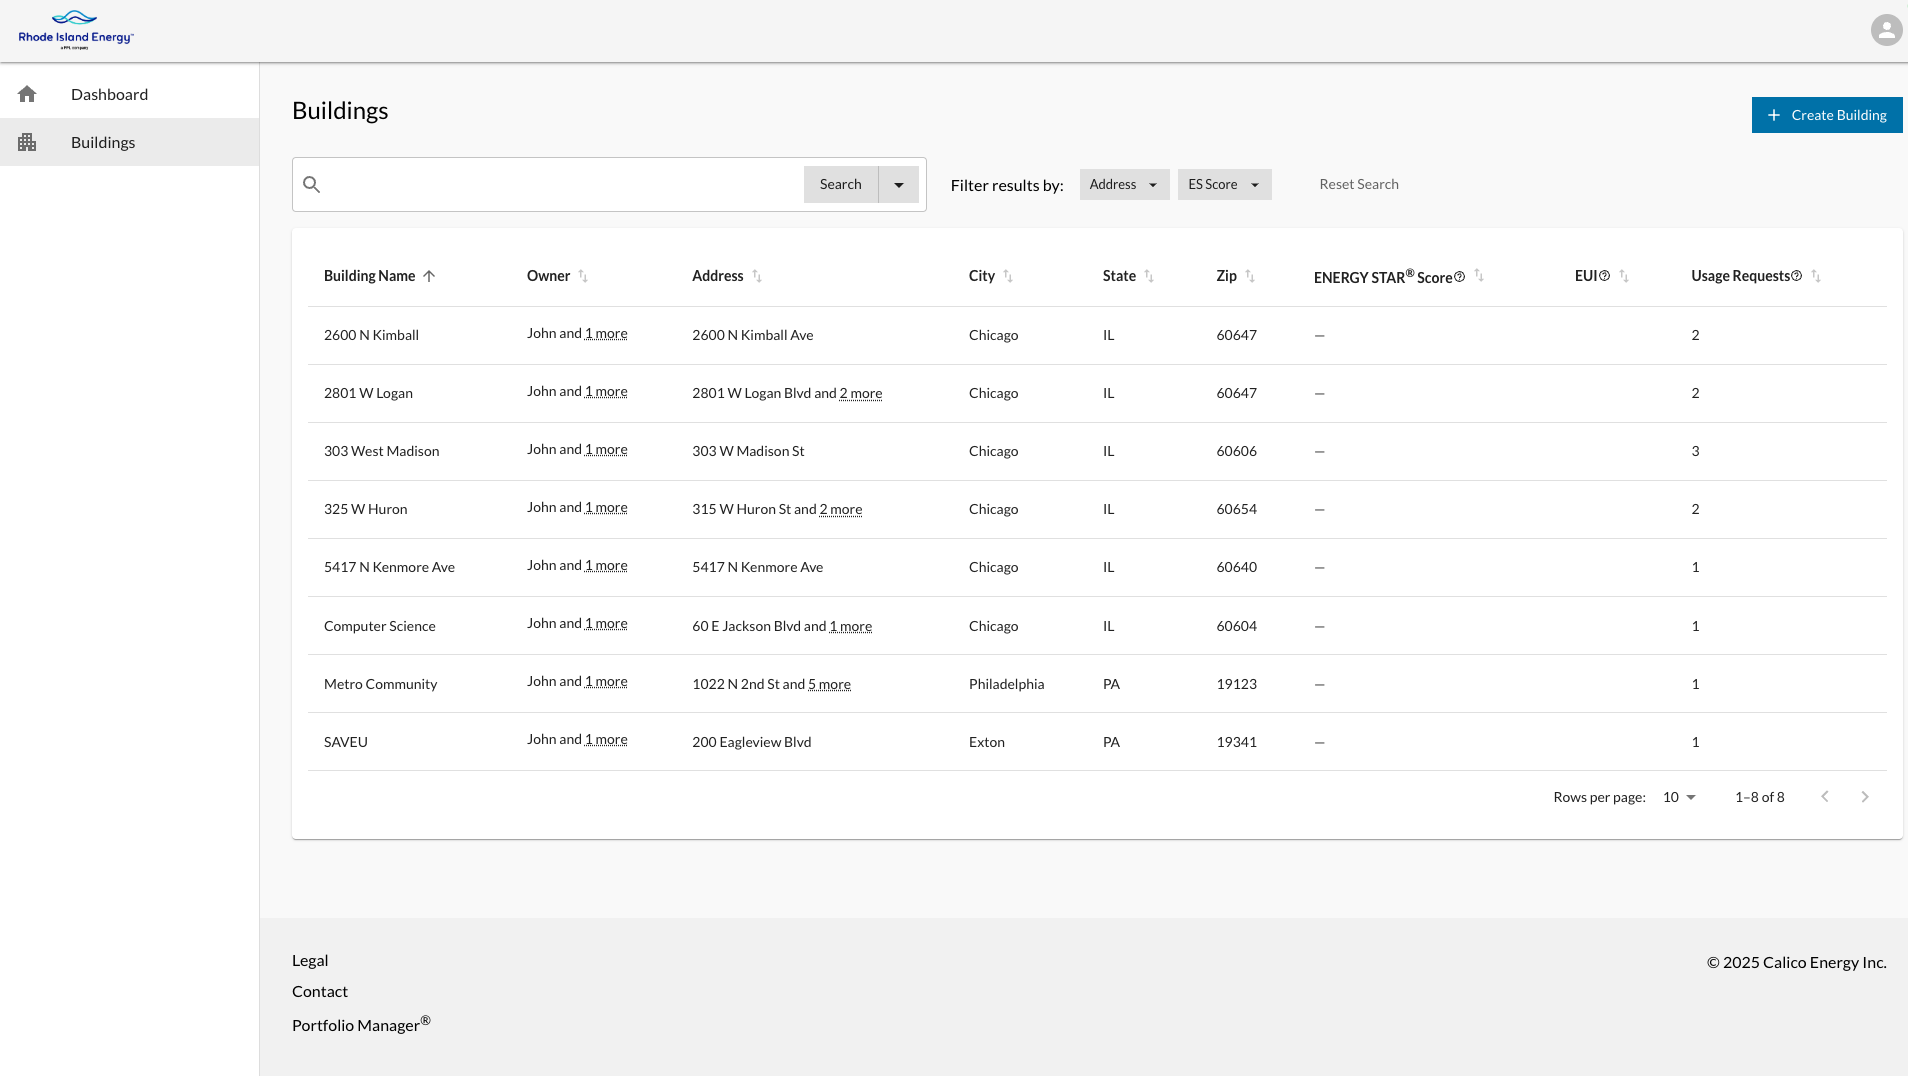Sort table by Owner column arrows

point(583,276)
